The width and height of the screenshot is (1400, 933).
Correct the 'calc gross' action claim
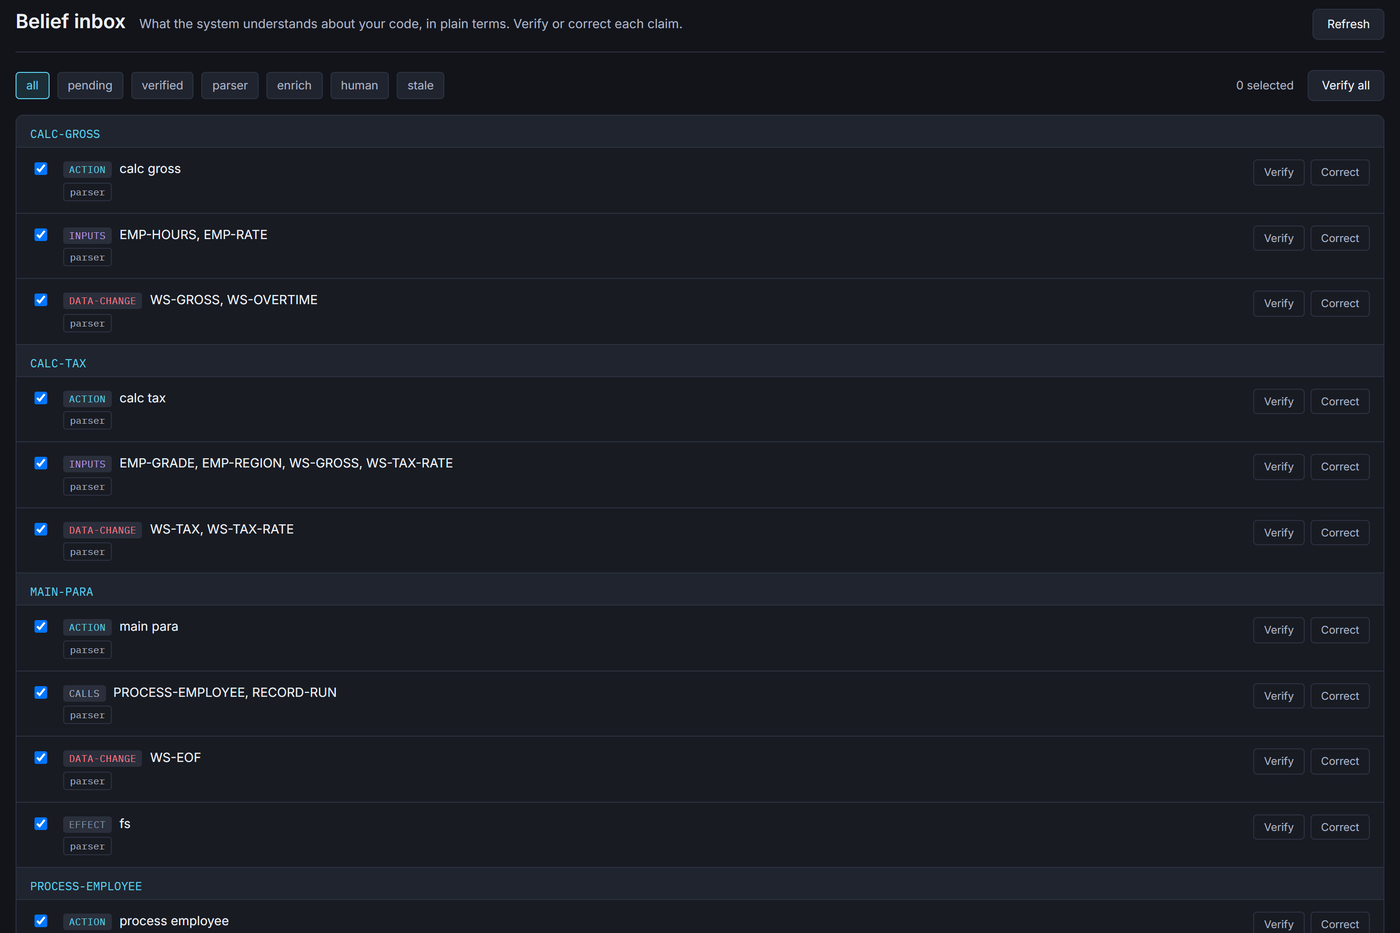click(1339, 172)
